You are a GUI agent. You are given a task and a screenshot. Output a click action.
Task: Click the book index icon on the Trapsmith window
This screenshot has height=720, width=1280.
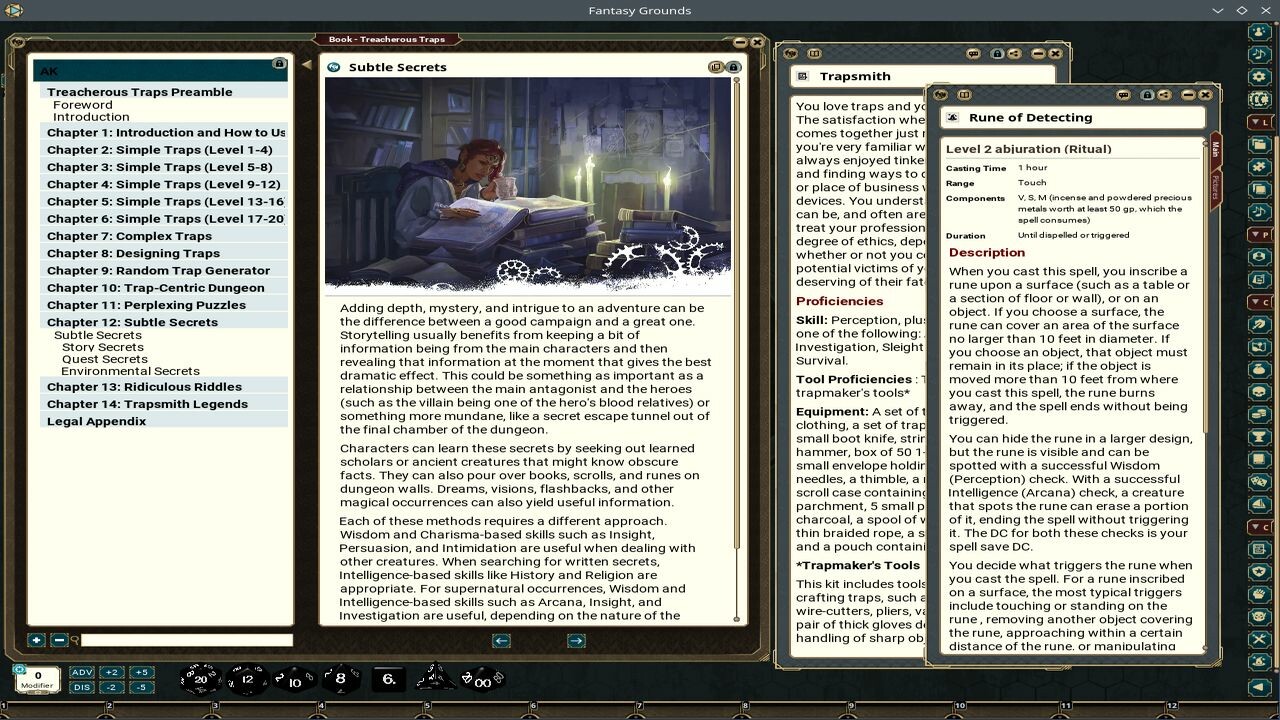[814, 53]
